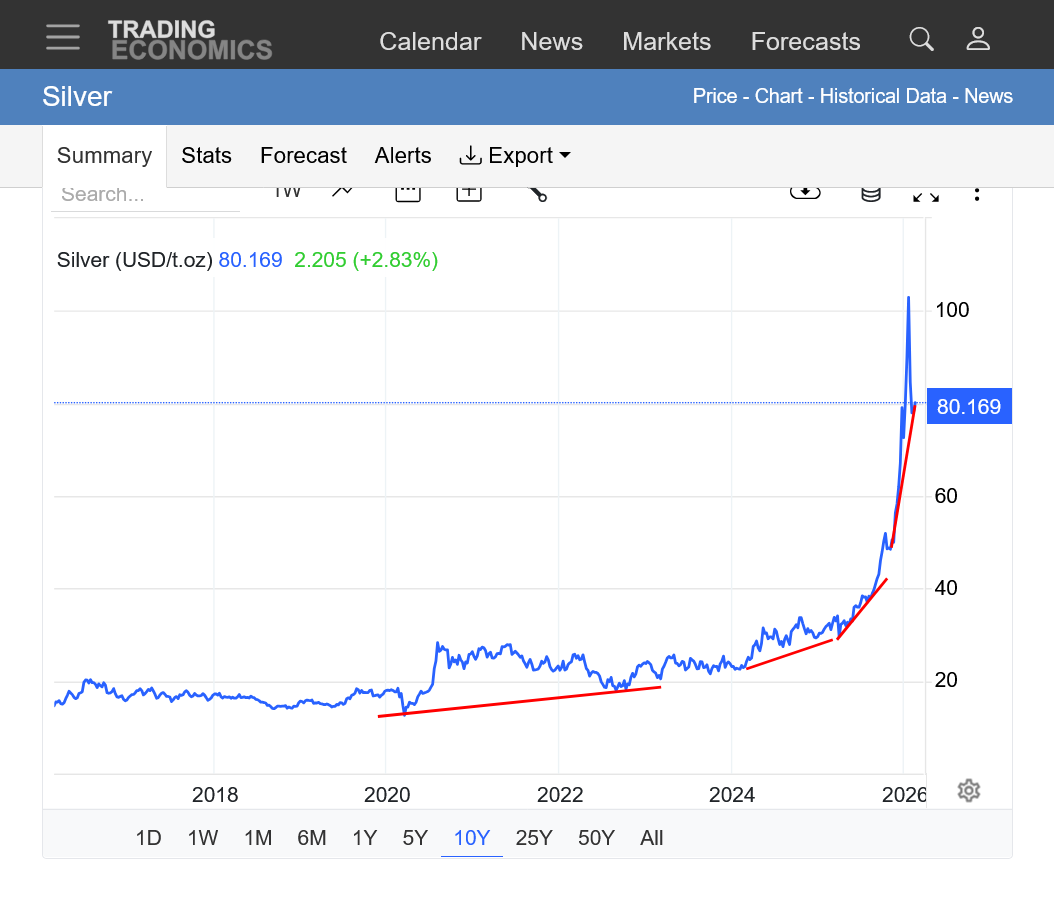Click the cloud download icon
Screen dimensions: 1054x901
click(x=805, y=192)
